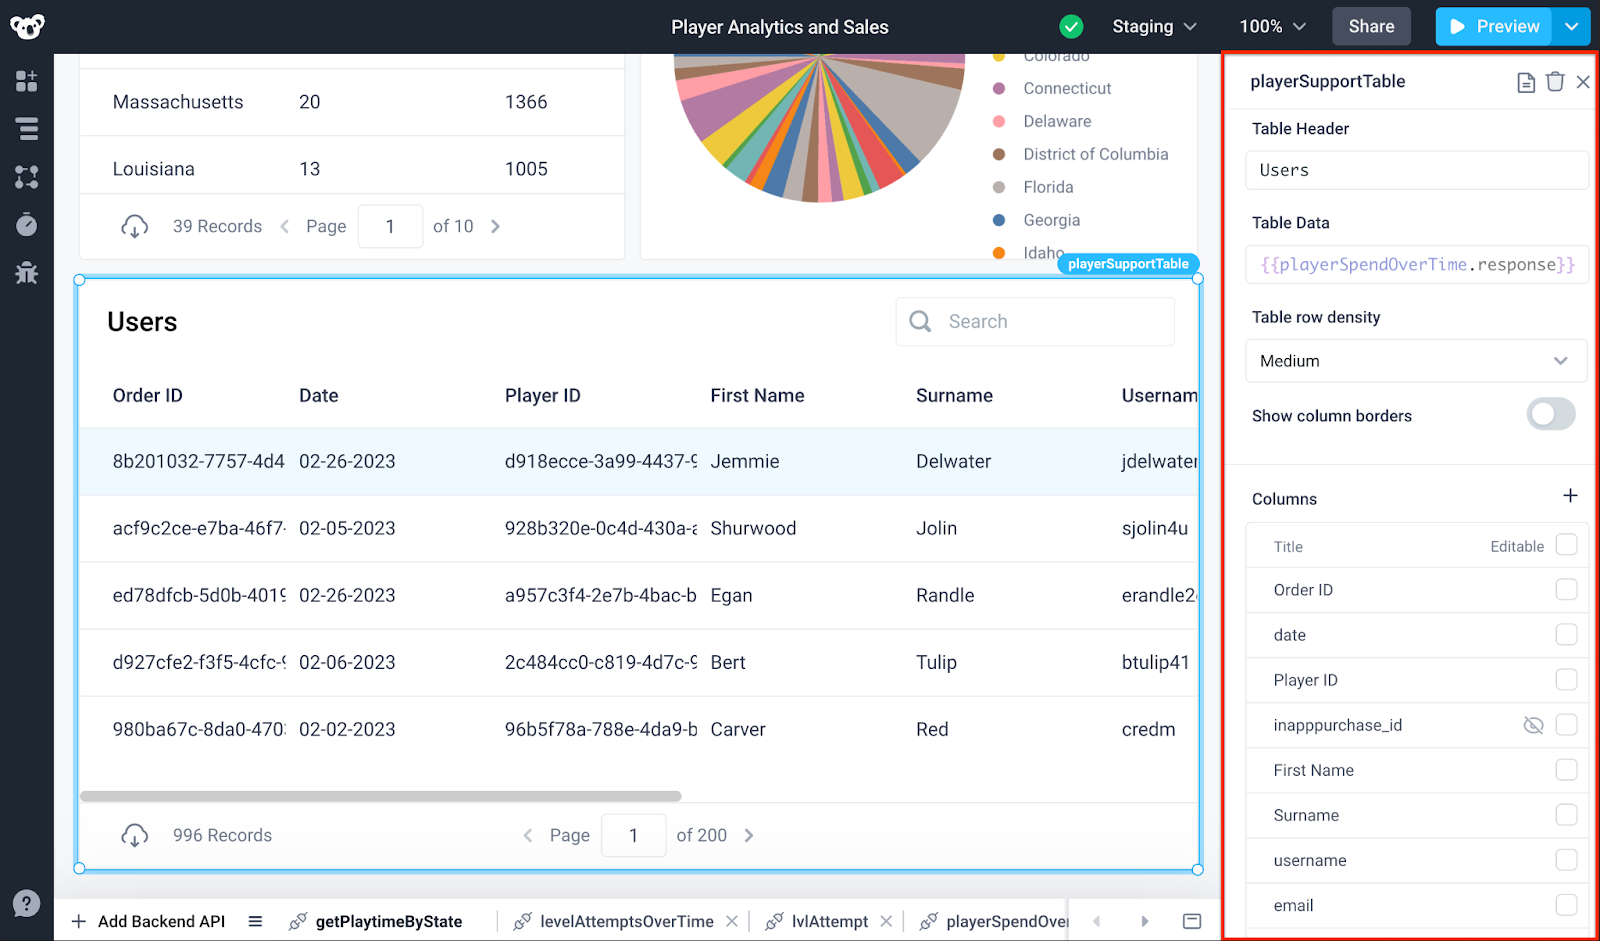Screen dimensions: 1600x941
Task: Click the Users table search field
Action: 1035,321
